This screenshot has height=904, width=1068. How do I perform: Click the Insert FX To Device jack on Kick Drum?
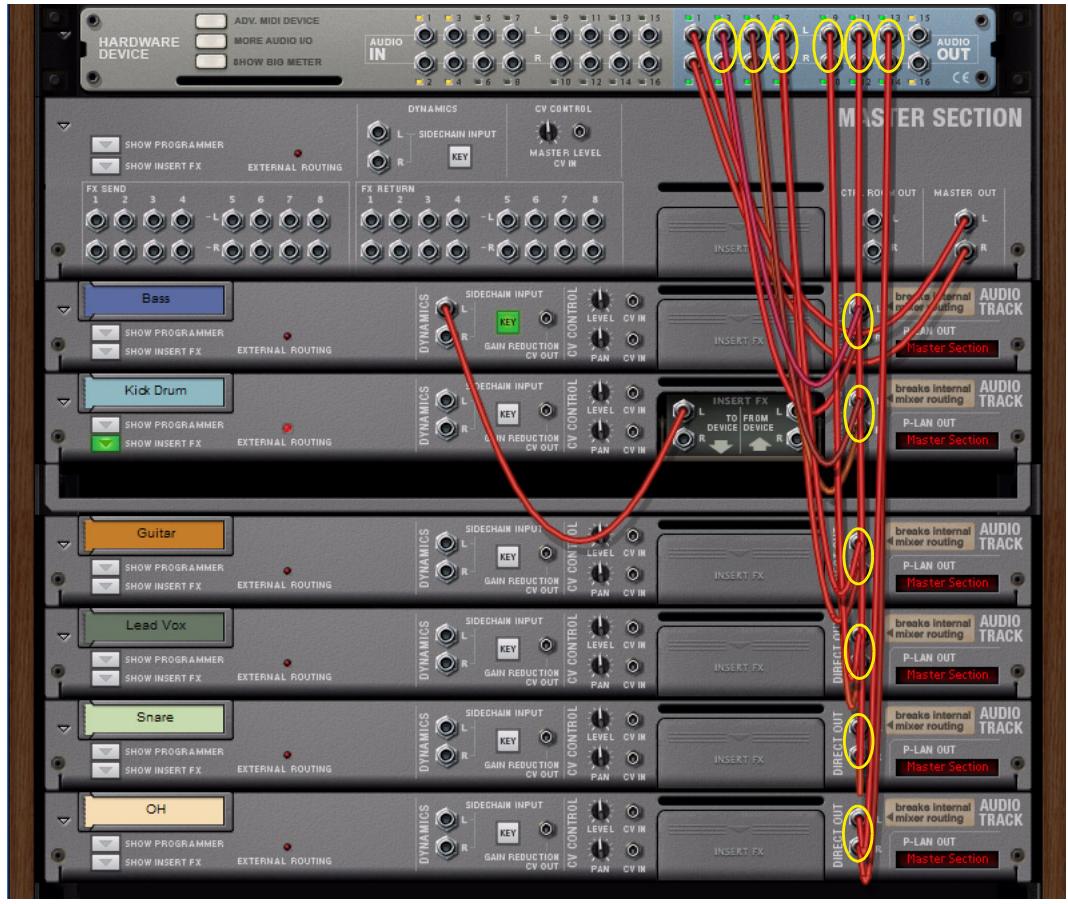pos(683,408)
